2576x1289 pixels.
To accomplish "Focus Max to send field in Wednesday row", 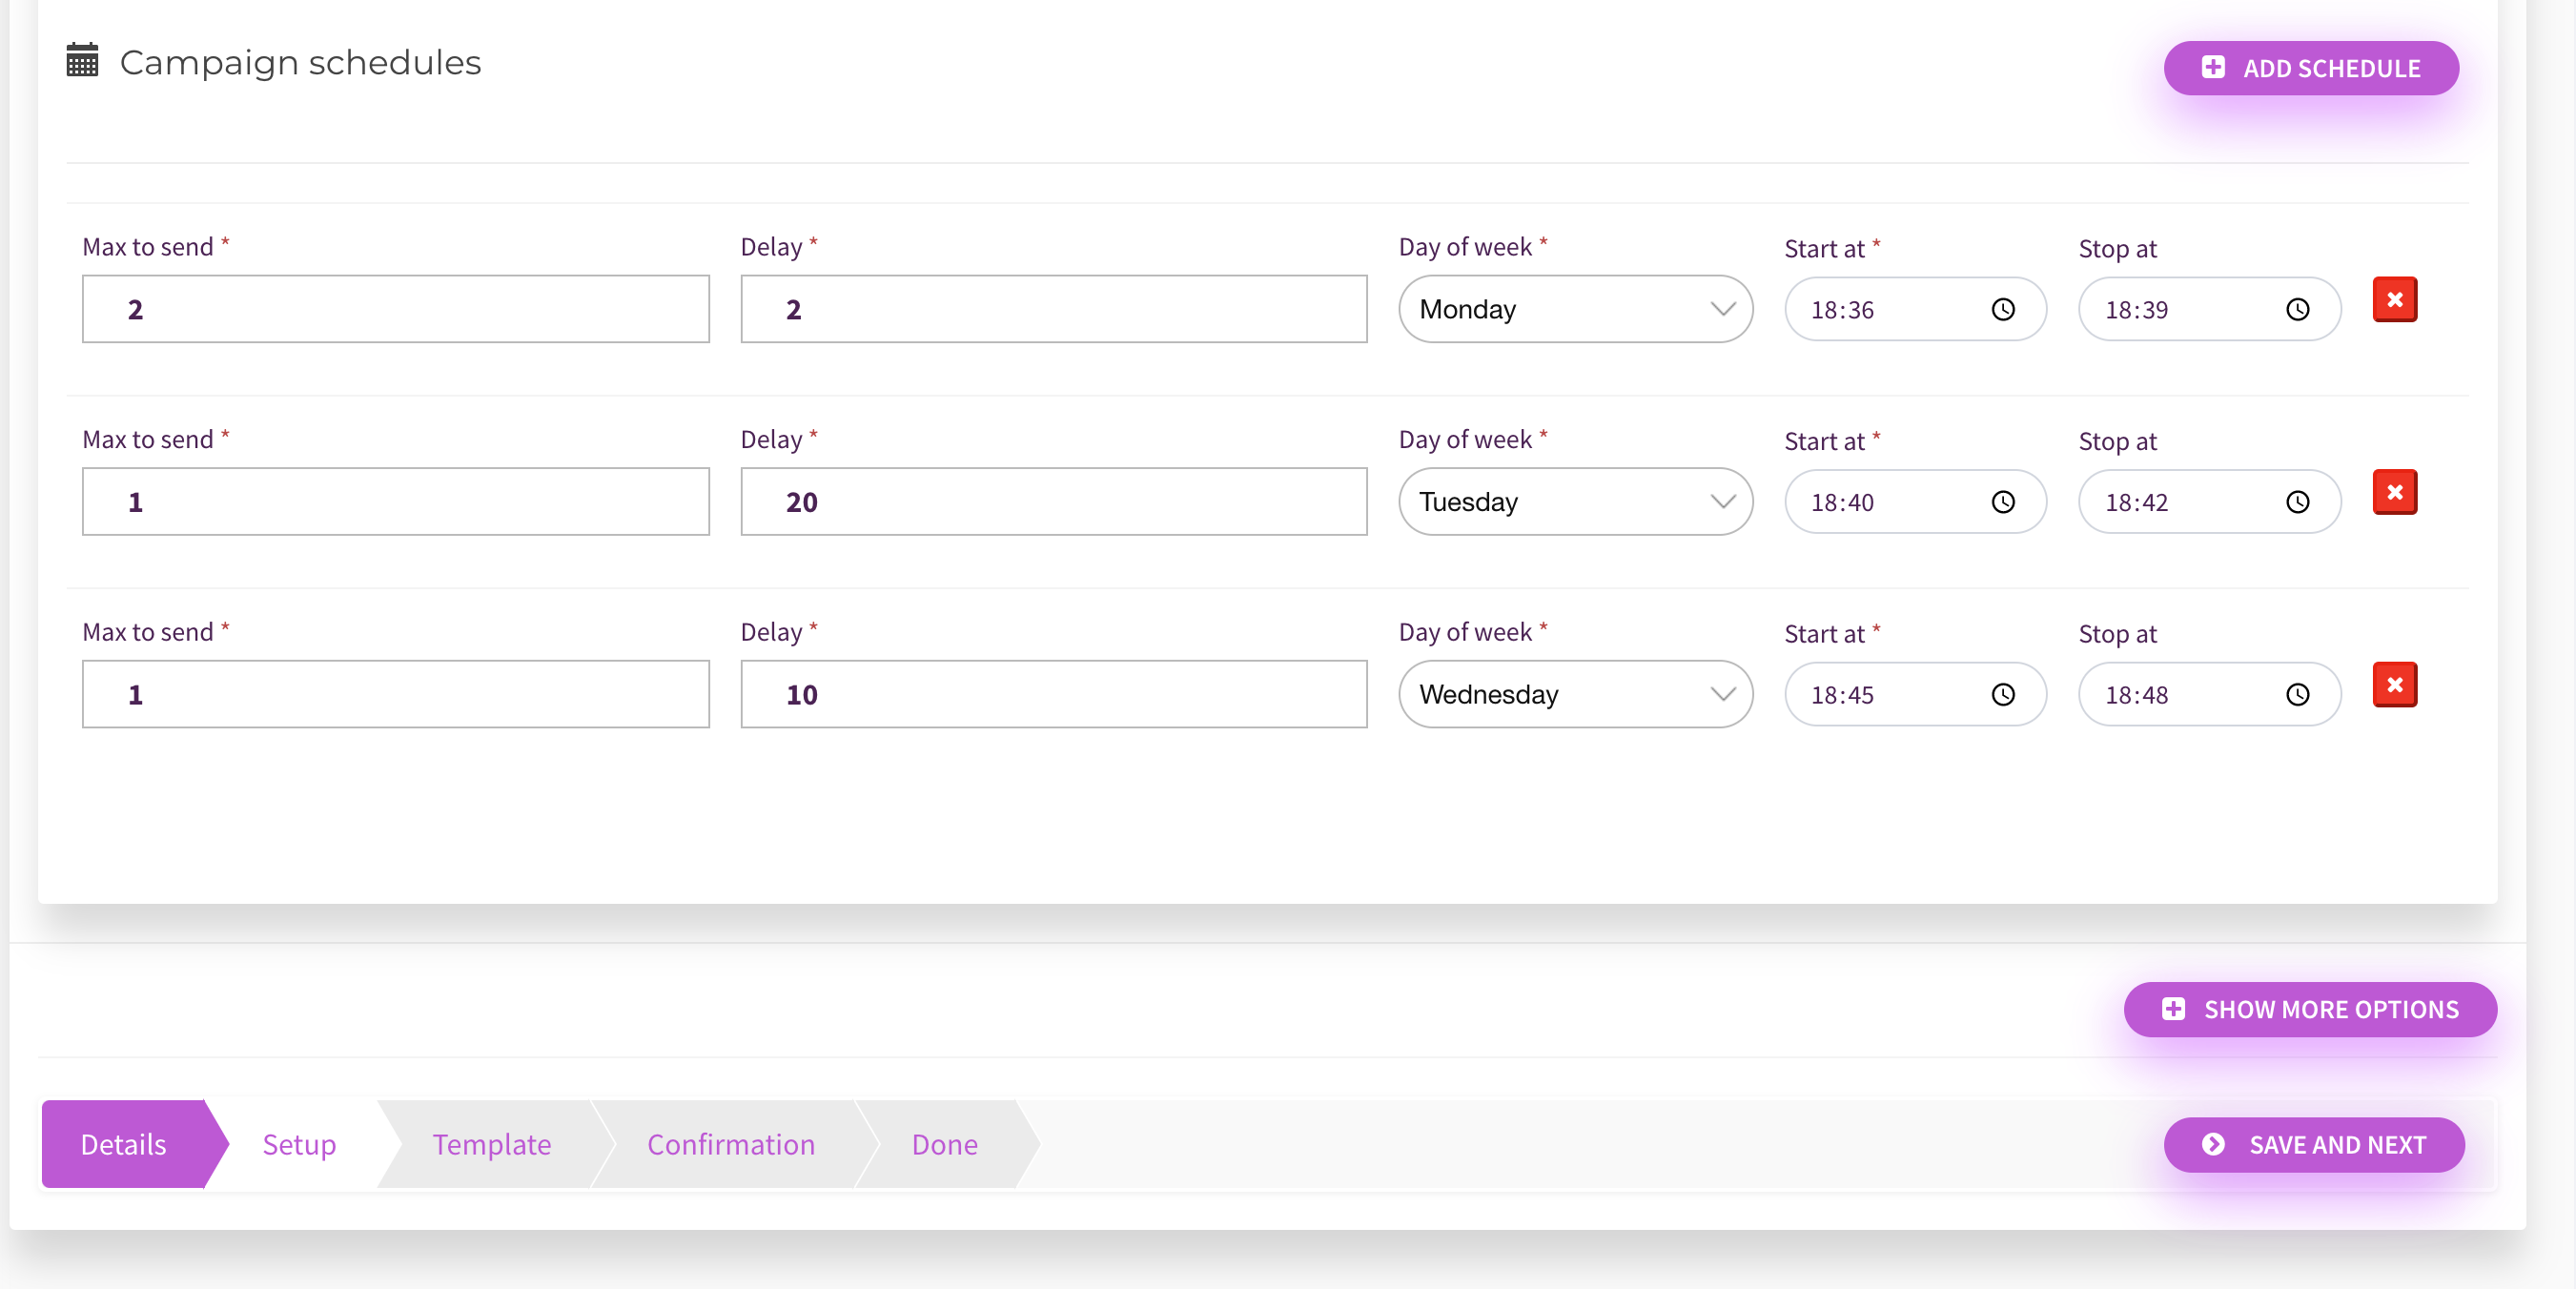I will coord(396,694).
